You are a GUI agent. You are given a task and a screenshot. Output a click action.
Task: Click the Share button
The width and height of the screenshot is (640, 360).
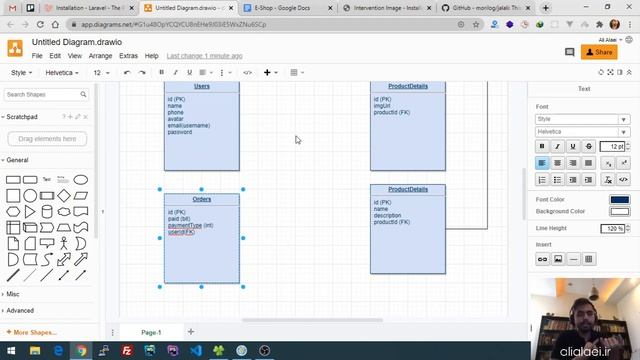click(599, 52)
